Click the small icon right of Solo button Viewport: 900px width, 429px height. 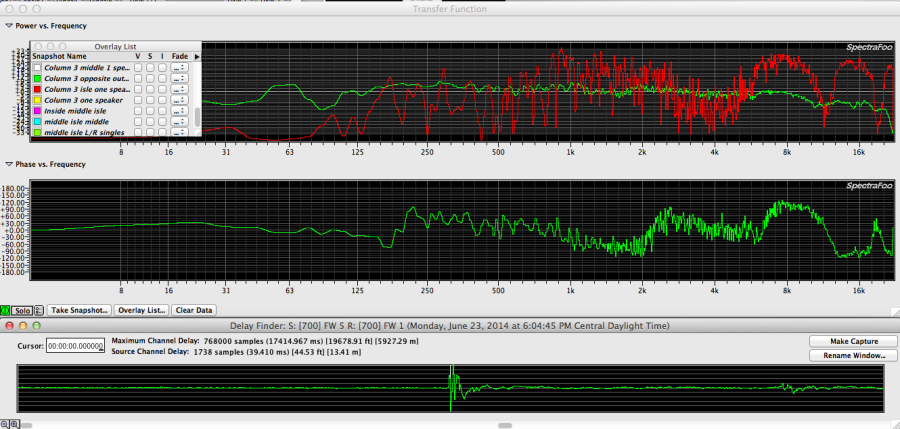pos(39,311)
